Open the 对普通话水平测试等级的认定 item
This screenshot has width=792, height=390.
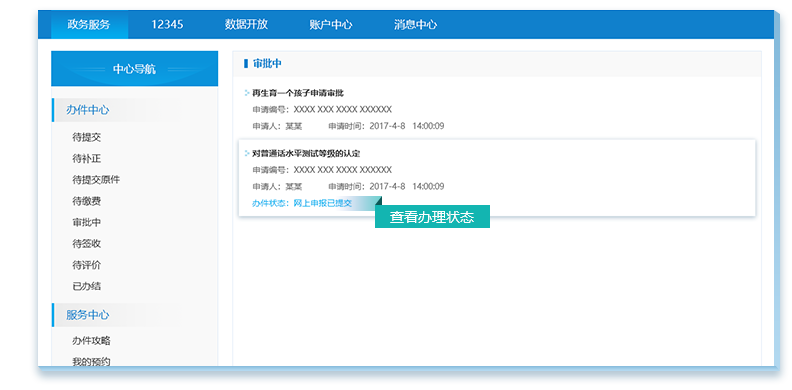(306, 154)
